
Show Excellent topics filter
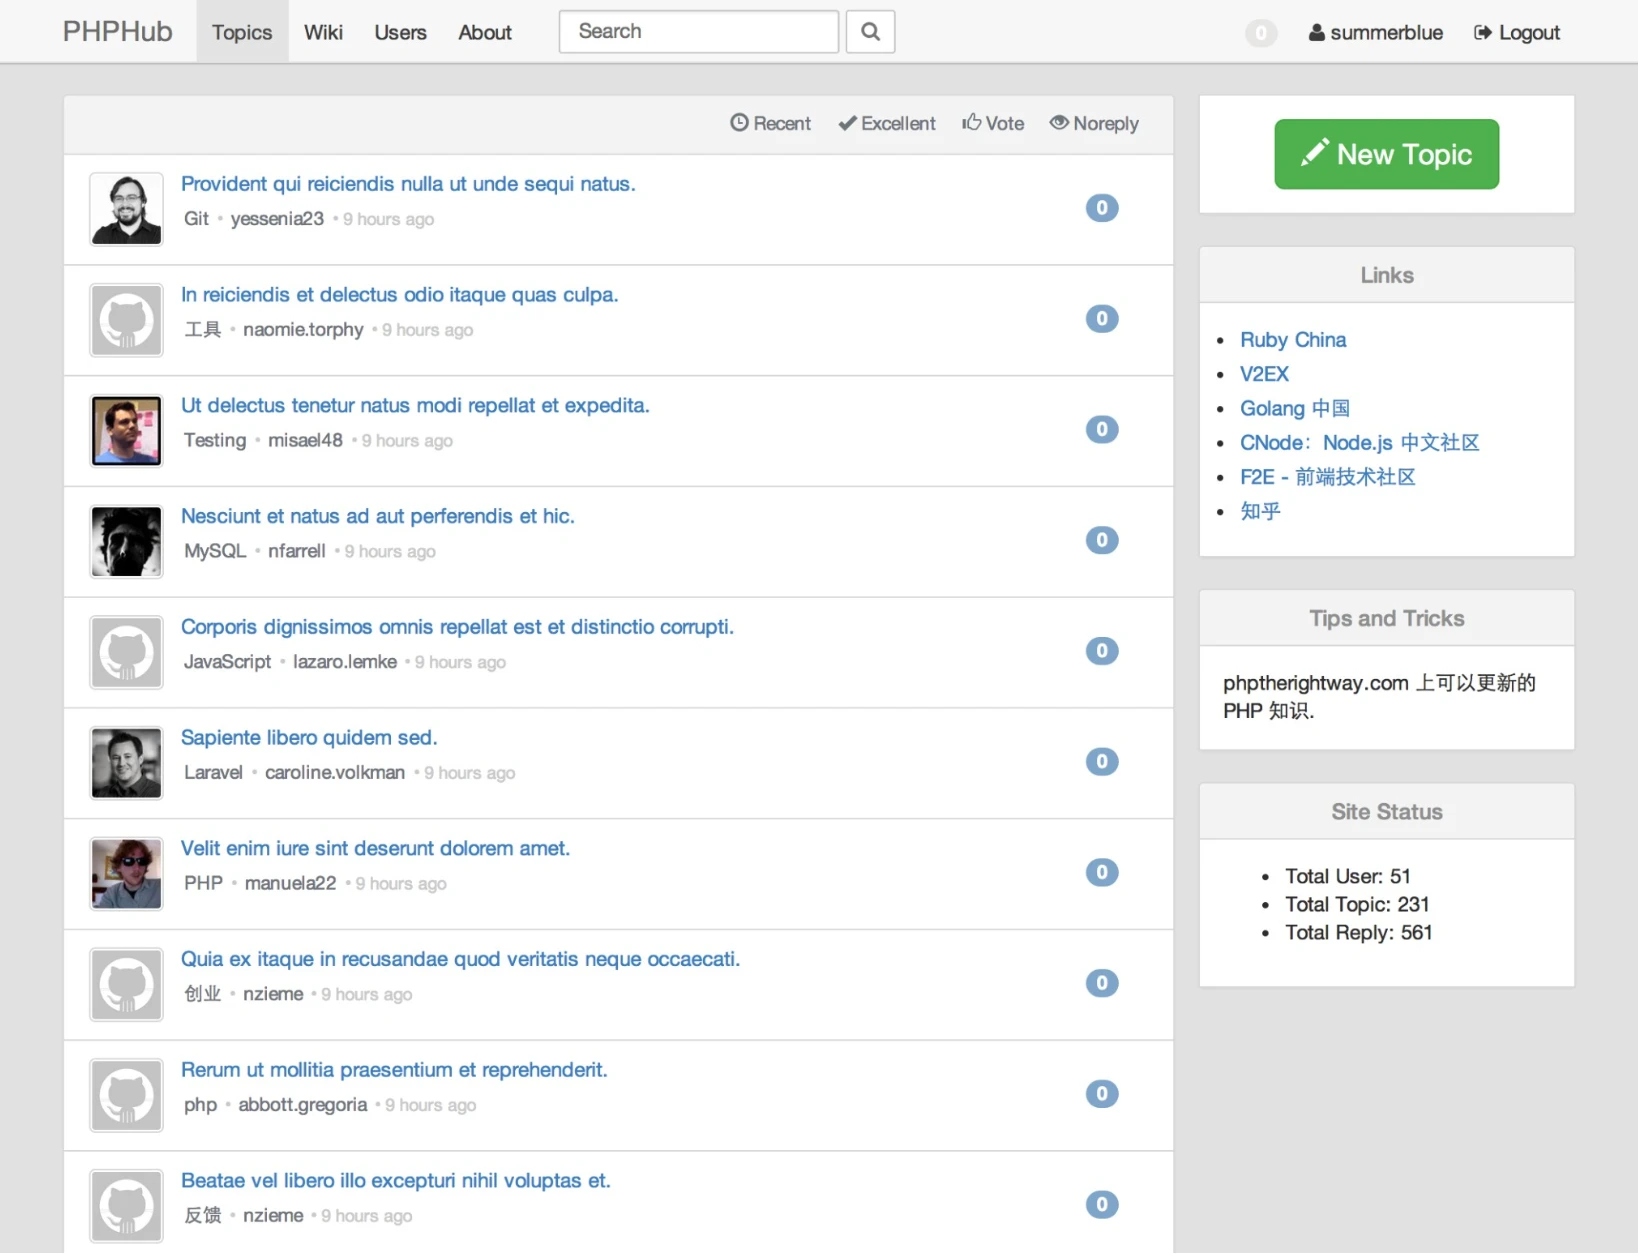[887, 123]
